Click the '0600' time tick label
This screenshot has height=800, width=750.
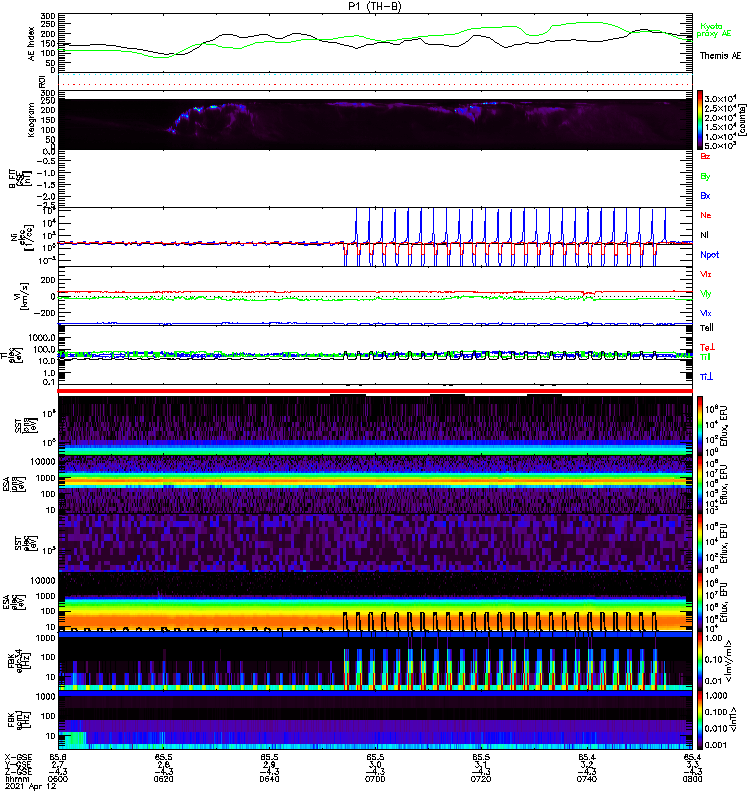coord(58,779)
